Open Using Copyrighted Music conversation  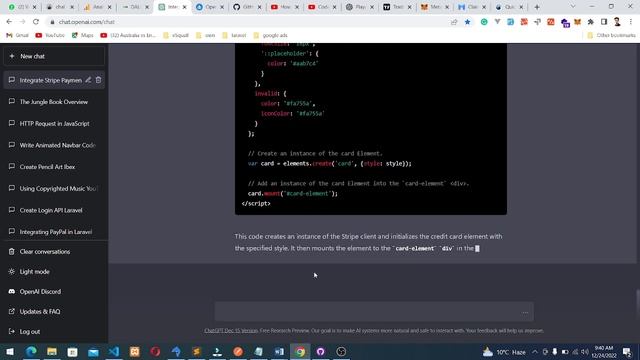click(x=54, y=189)
